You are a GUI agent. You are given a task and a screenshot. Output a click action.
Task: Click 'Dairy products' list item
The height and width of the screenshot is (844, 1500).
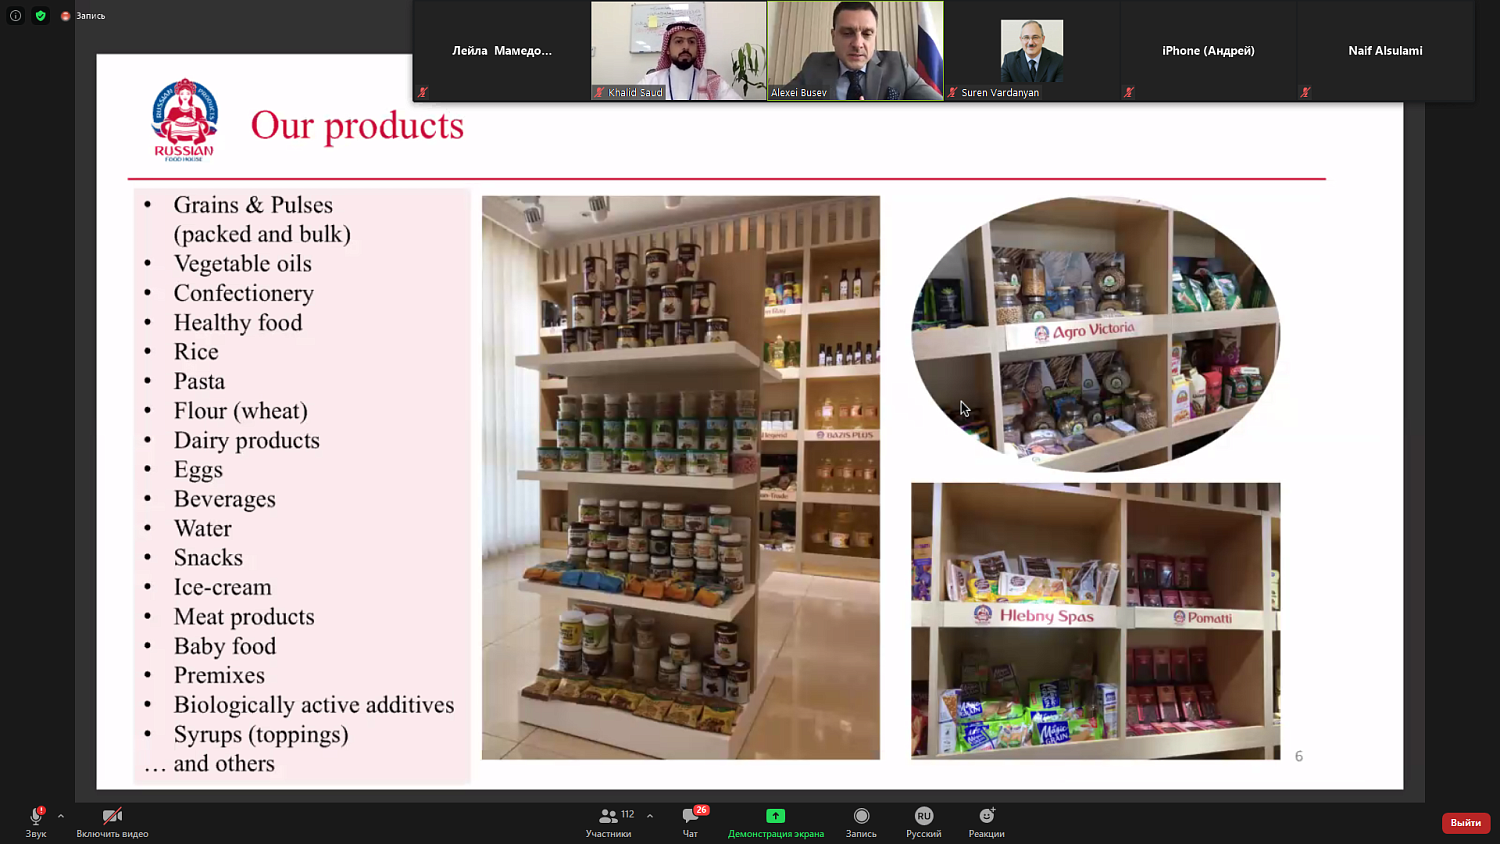coord(246,441)
